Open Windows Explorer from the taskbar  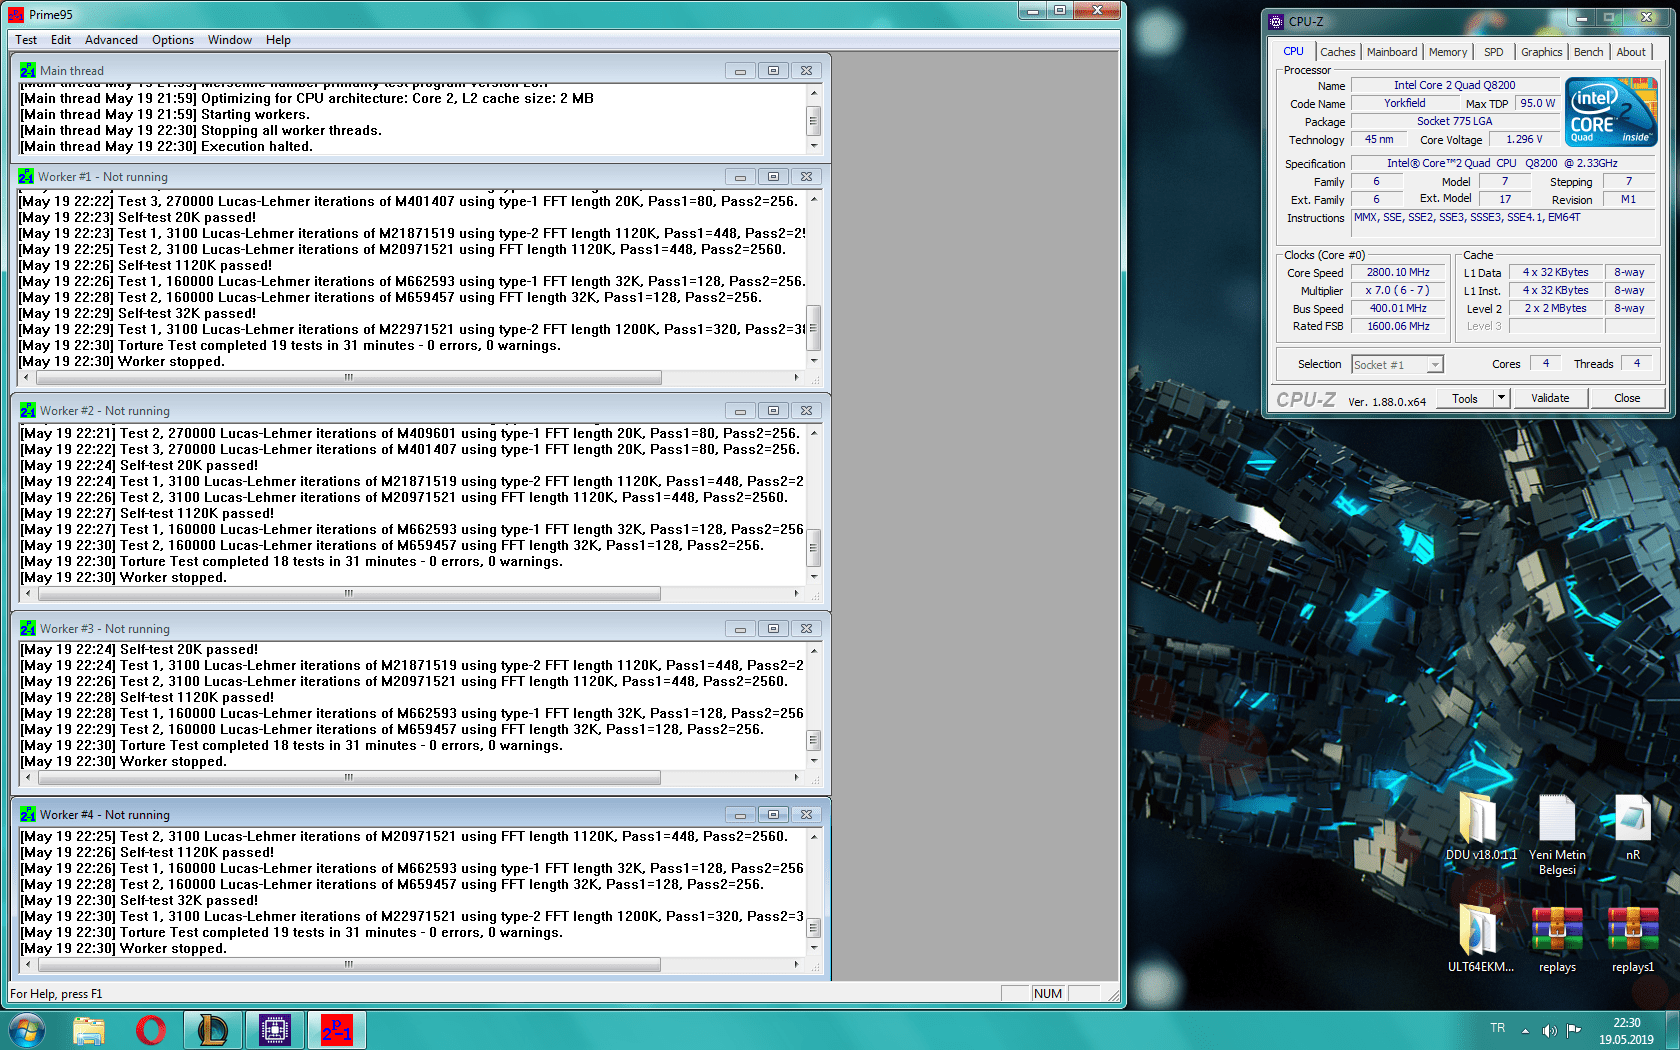coord(89,1030)
